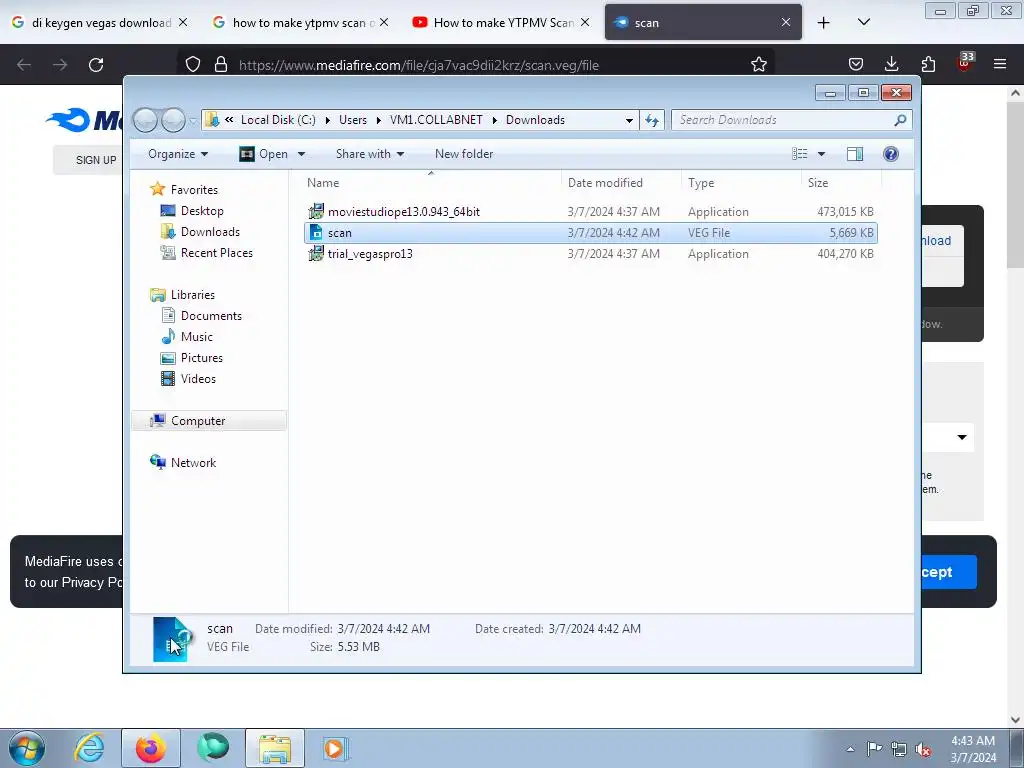This screenshot has height=768, width=1024.
Task: Select trial_vegaspro13 application icon
Action: [316, 253]
